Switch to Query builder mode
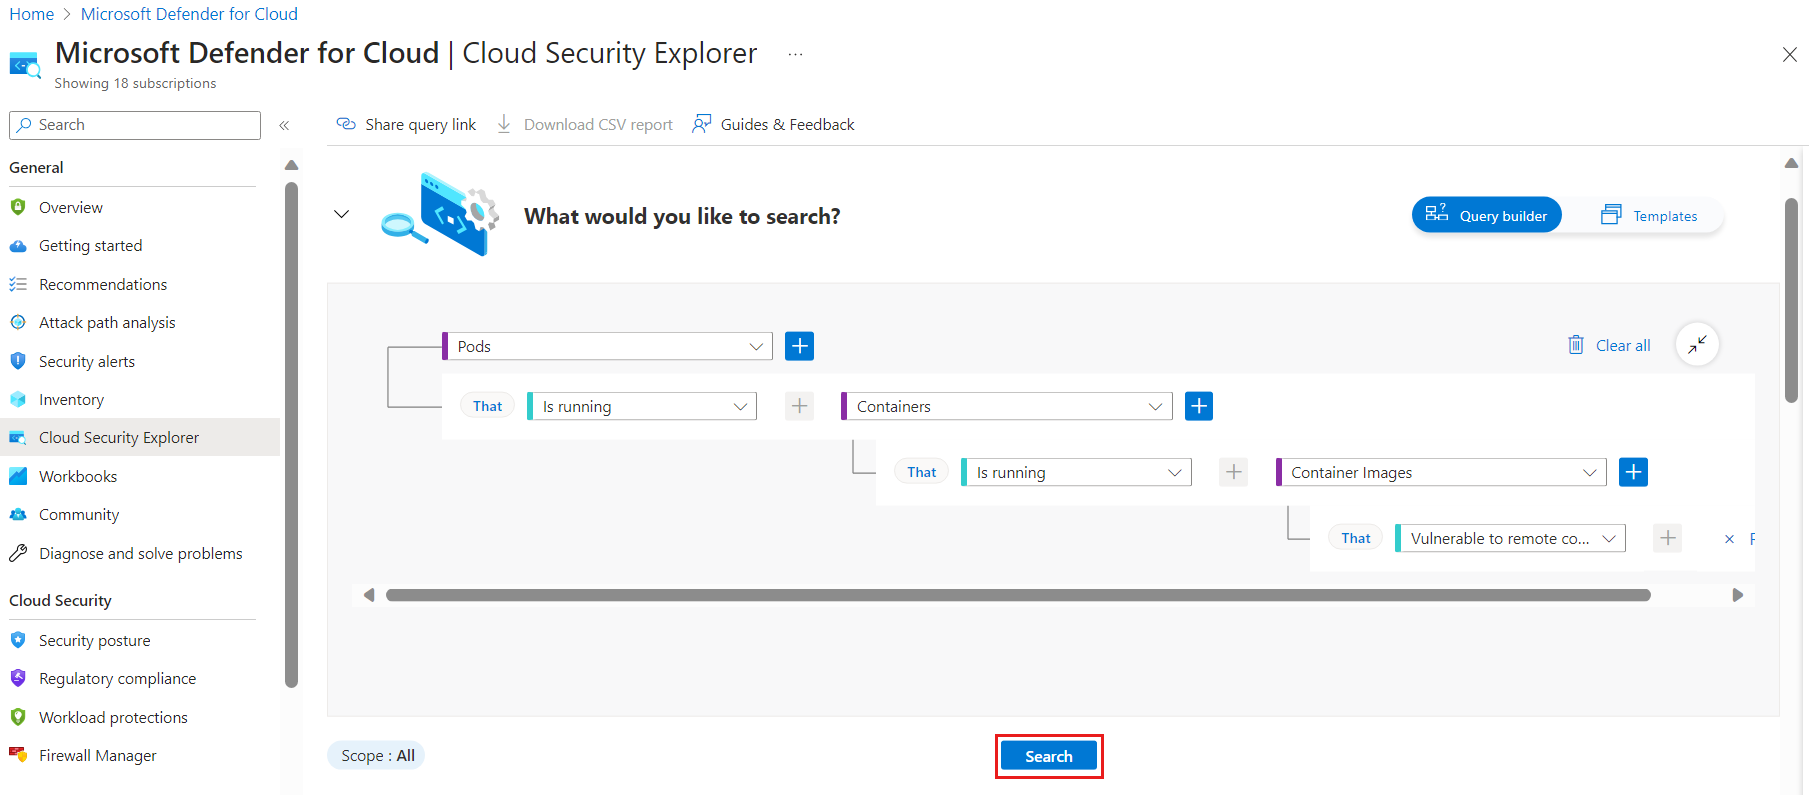This screenshot has height=795, width=1813. tap(1486, 215)
